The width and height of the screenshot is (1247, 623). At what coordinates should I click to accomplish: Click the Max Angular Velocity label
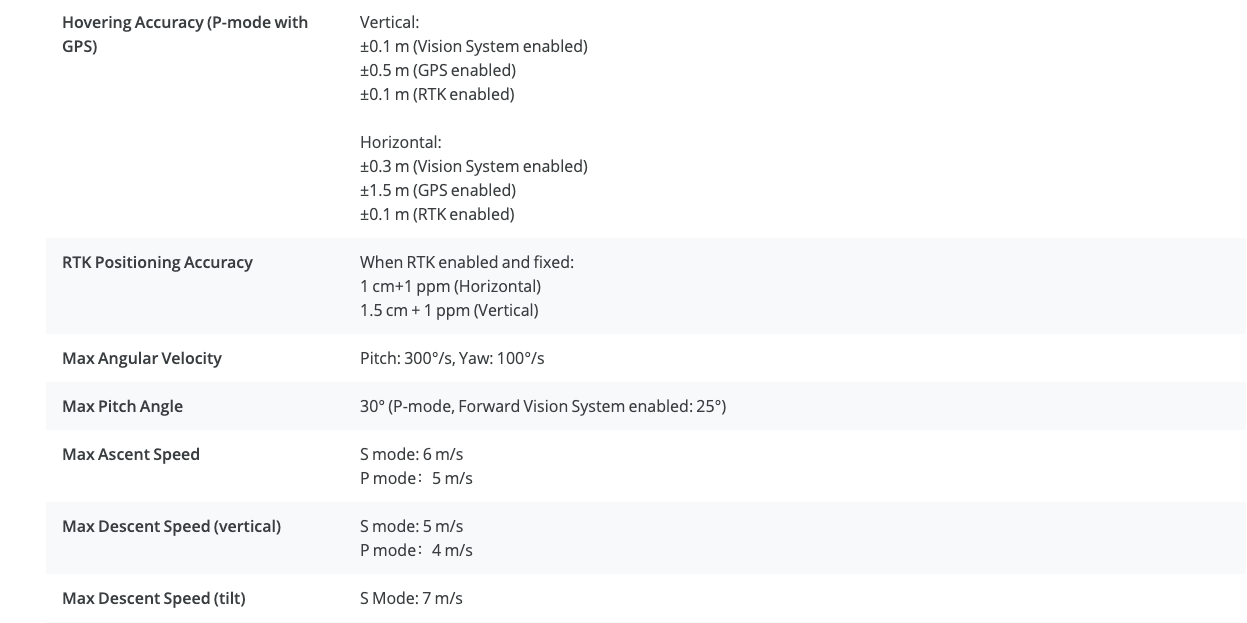click(142, 358)
